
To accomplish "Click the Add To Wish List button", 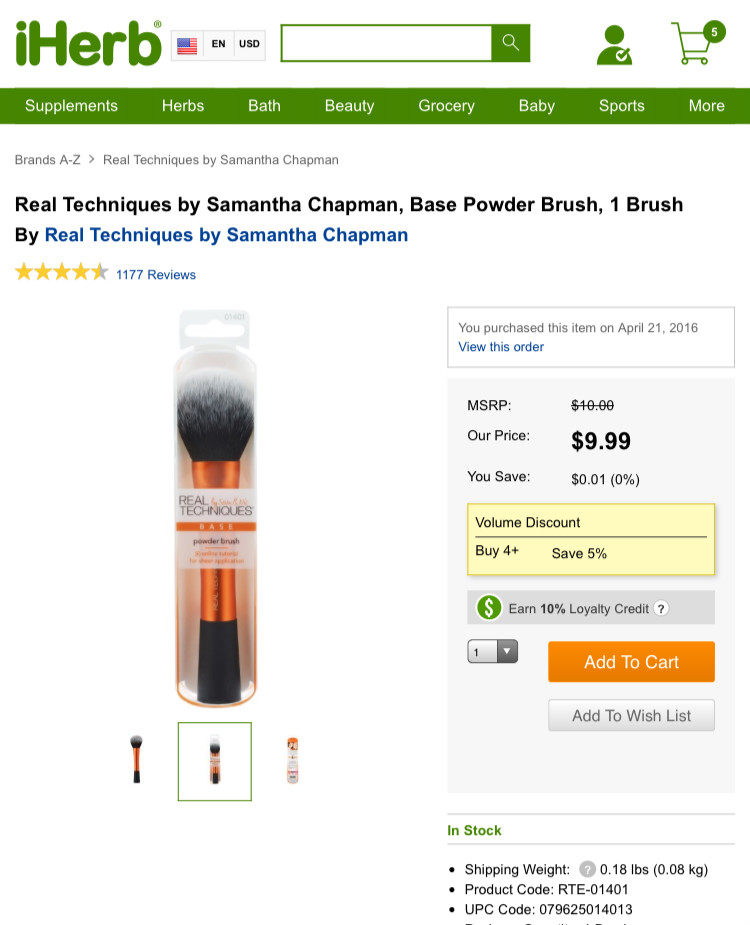I will point(631,716).
